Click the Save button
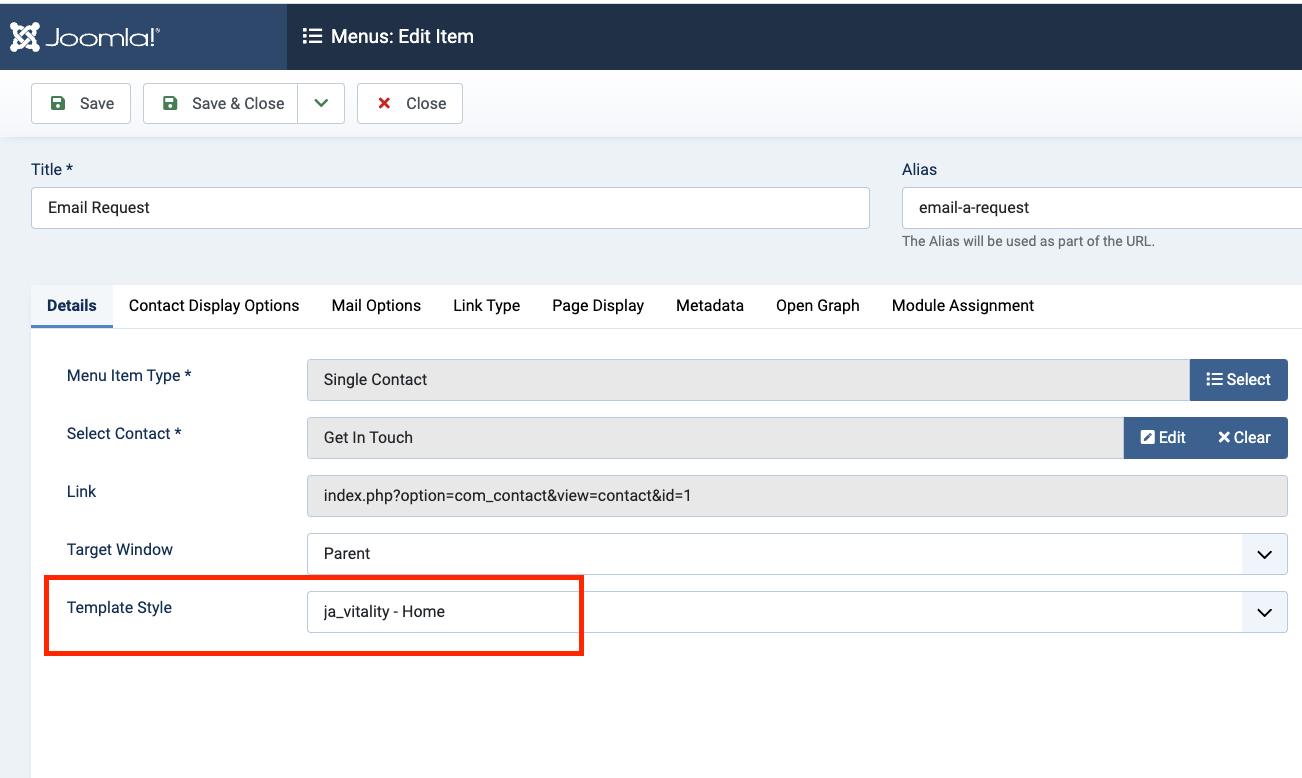 pos(81,103)
